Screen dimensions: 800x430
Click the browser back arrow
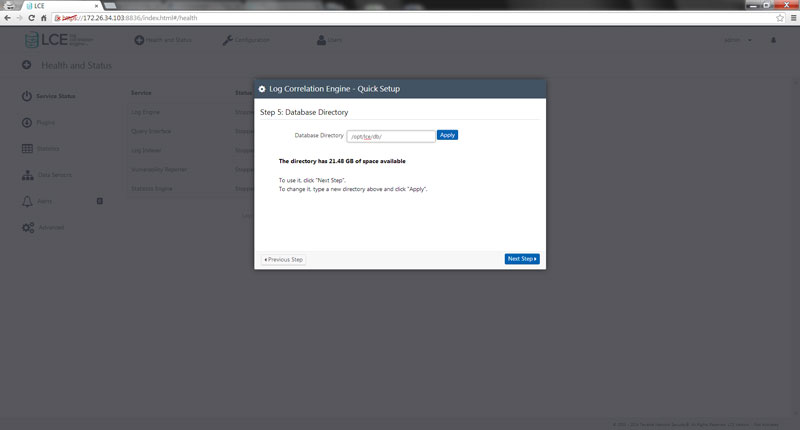7,18
